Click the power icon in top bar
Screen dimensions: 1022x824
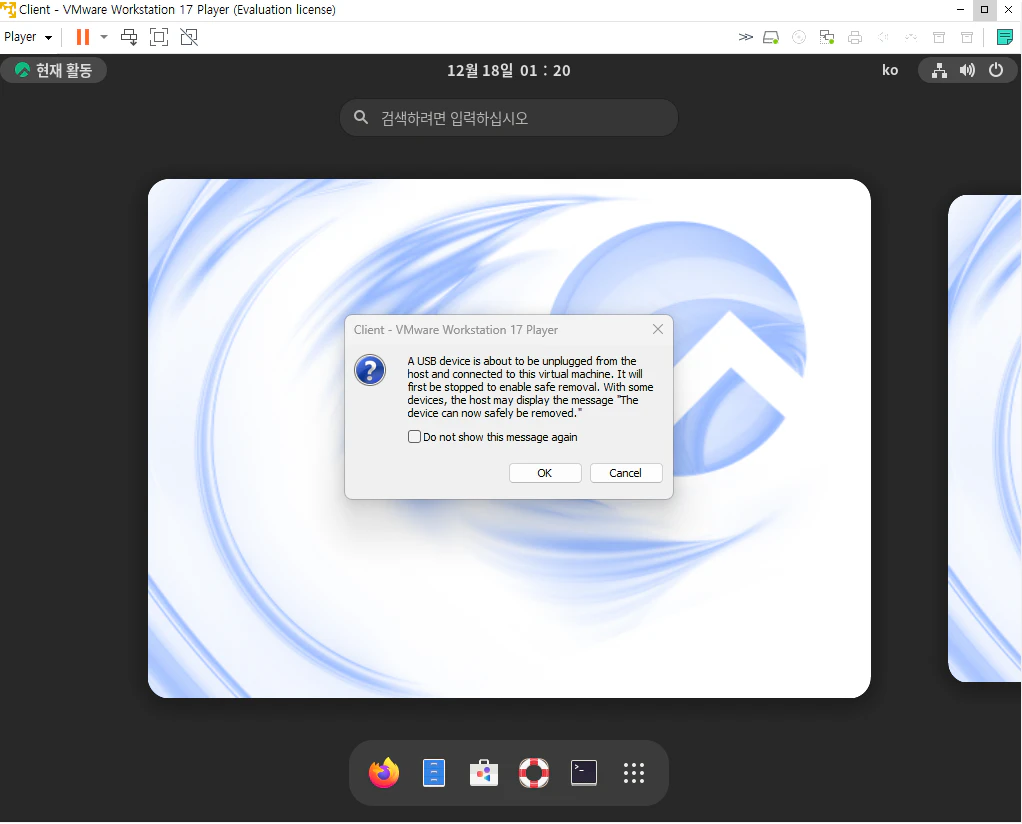(996, 70)
